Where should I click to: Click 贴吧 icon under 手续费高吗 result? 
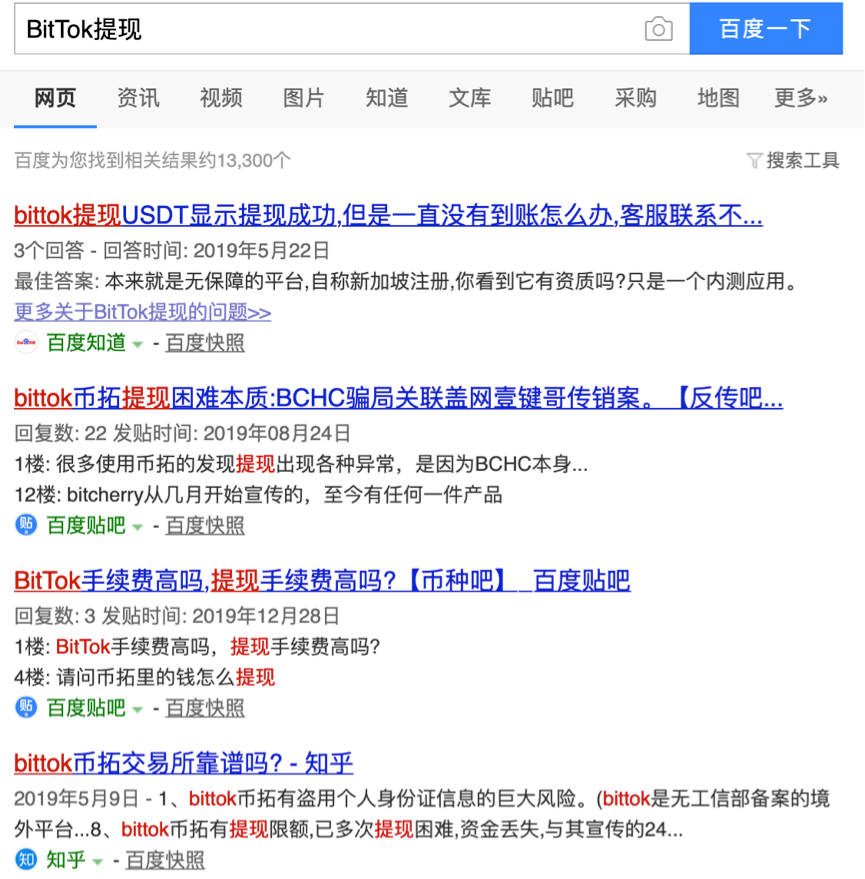pos(26,708)
